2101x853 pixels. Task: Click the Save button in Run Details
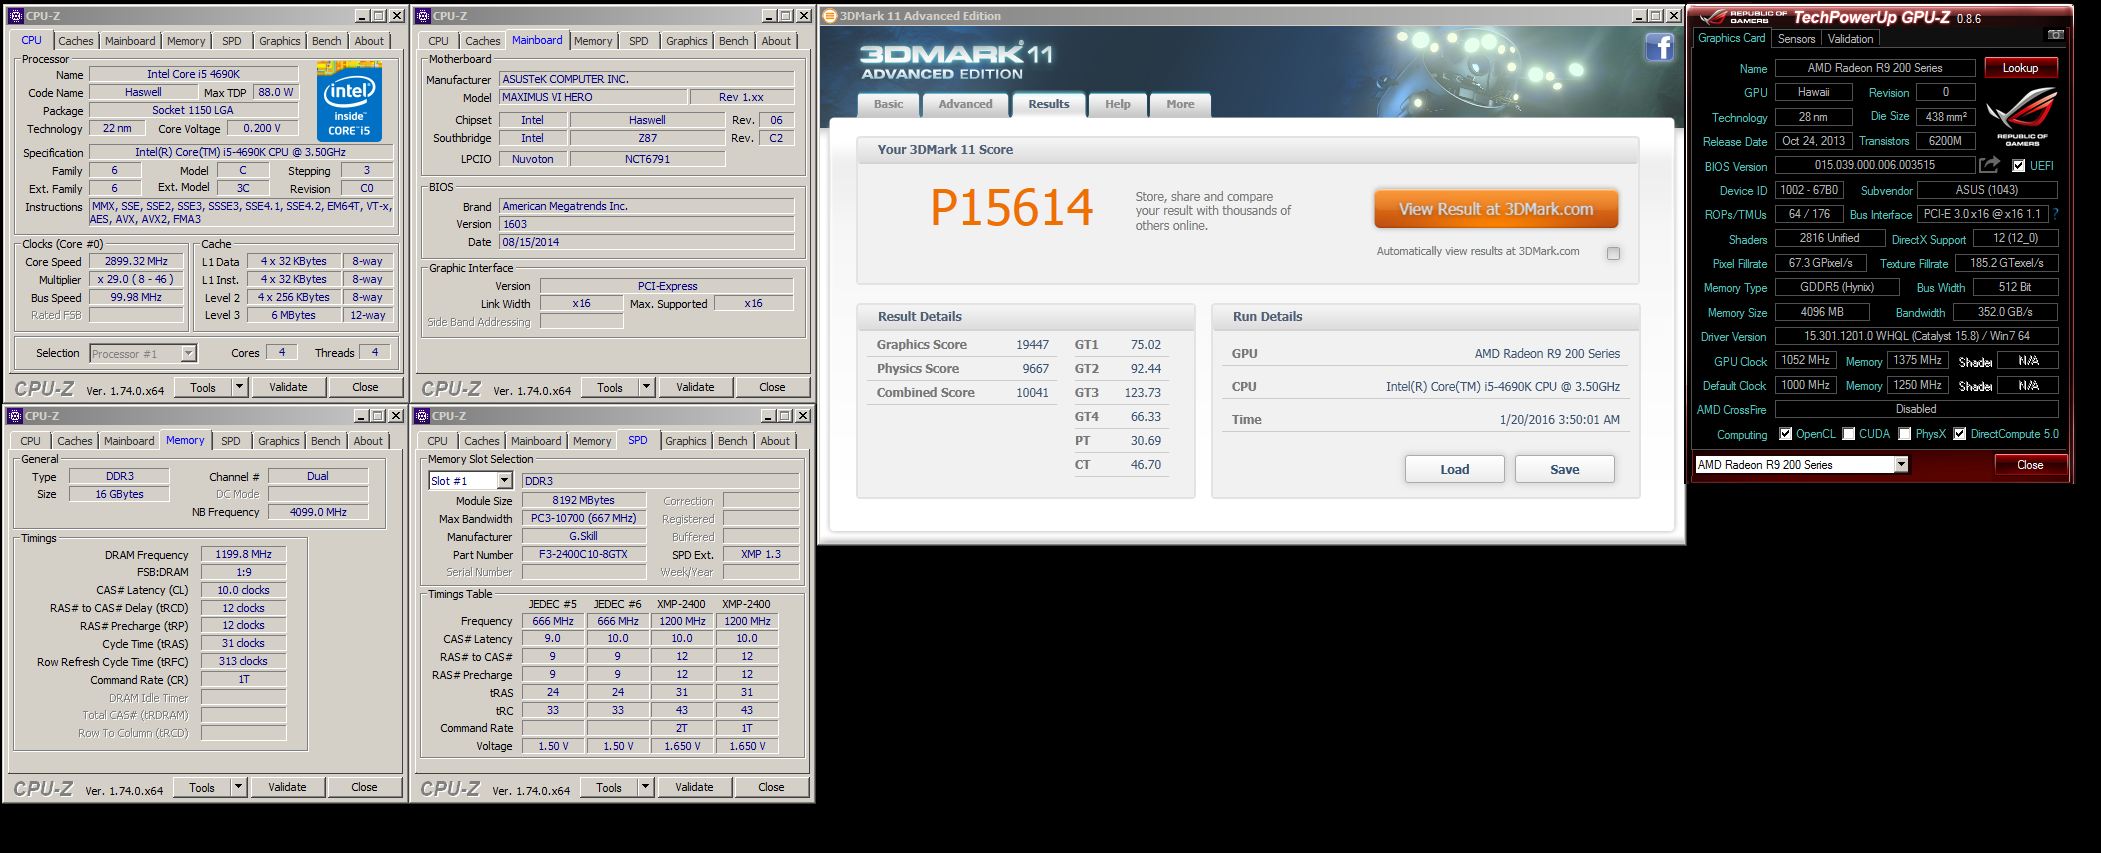click(x=1564, y=469)
